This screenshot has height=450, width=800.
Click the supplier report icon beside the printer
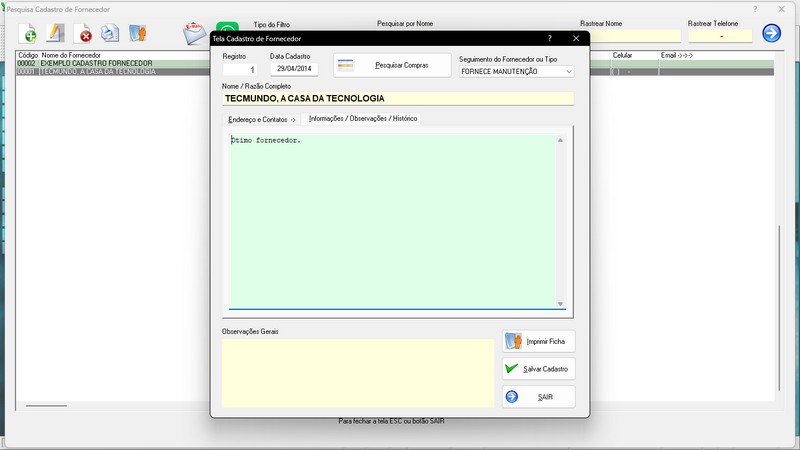pyautogui.click(x=138, y=34)
